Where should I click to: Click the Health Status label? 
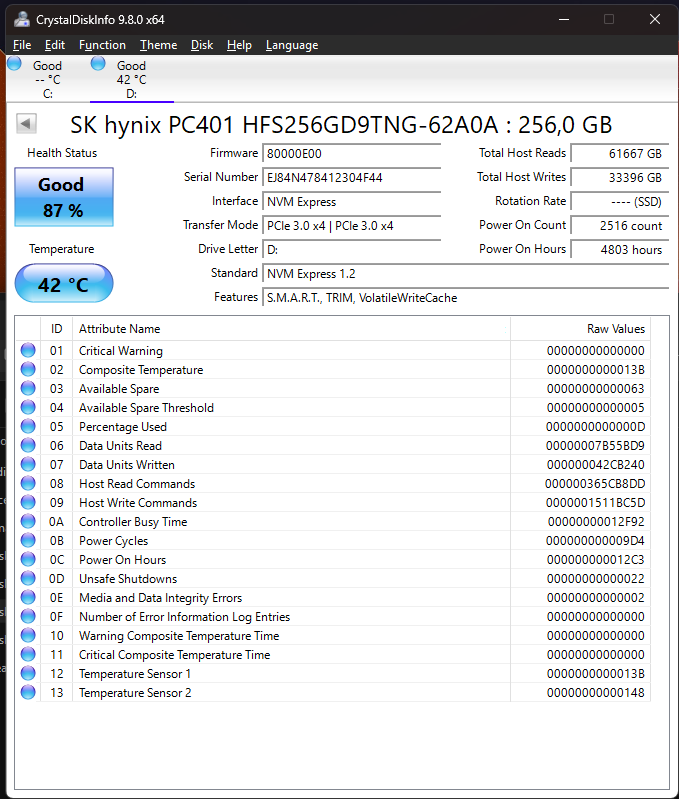click(x=62, y=153)
